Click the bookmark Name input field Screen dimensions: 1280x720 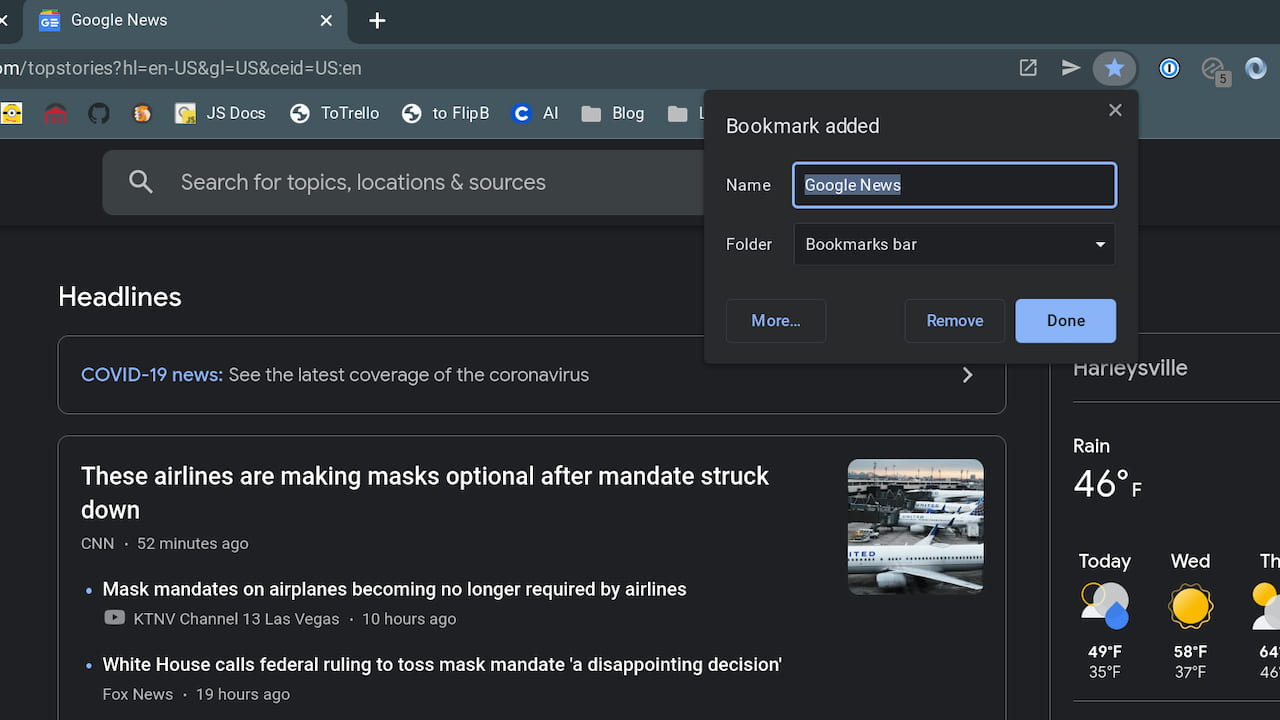954,185
